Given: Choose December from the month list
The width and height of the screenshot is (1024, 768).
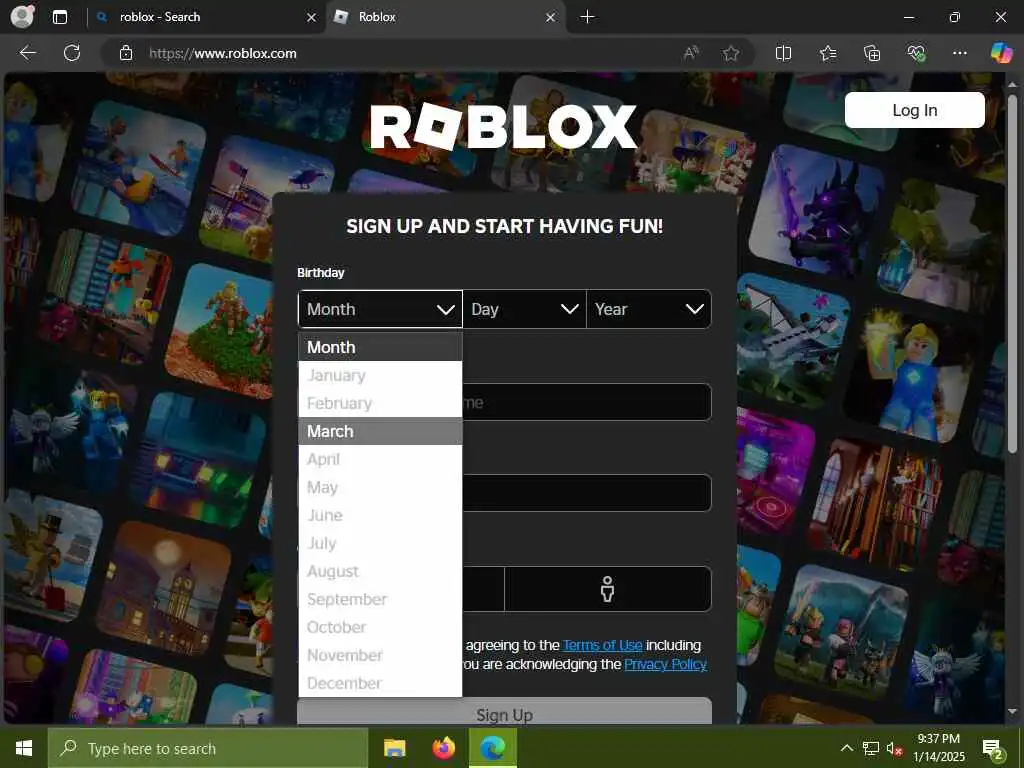Looking at the screenshot, I should click(380, 683).
